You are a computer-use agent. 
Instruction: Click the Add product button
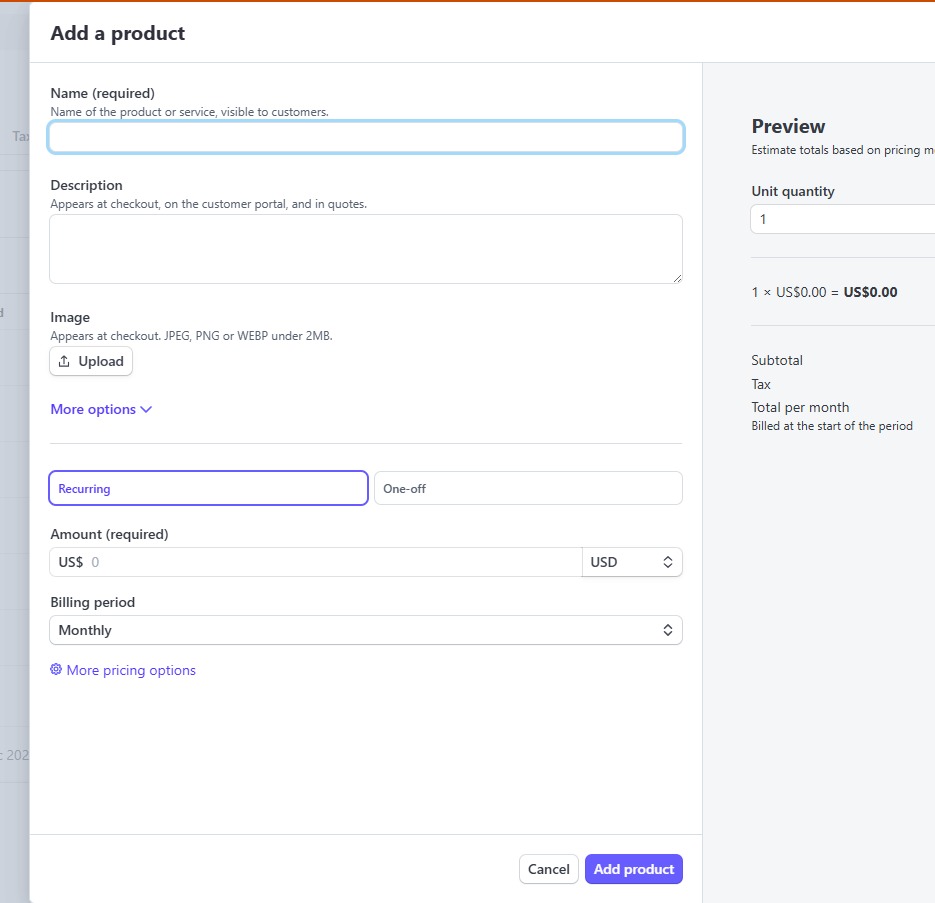coord(633,869)
